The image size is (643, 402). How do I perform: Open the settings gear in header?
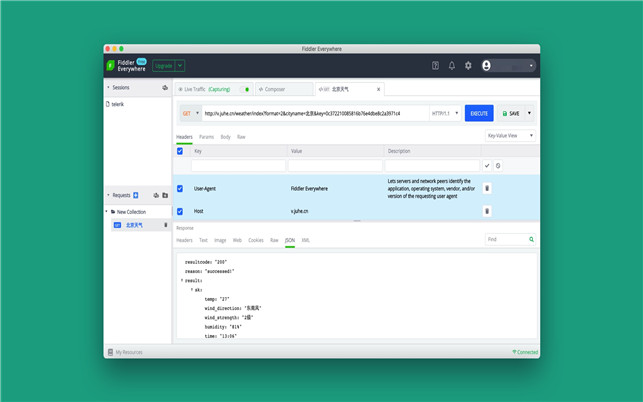tap(468, 66)
